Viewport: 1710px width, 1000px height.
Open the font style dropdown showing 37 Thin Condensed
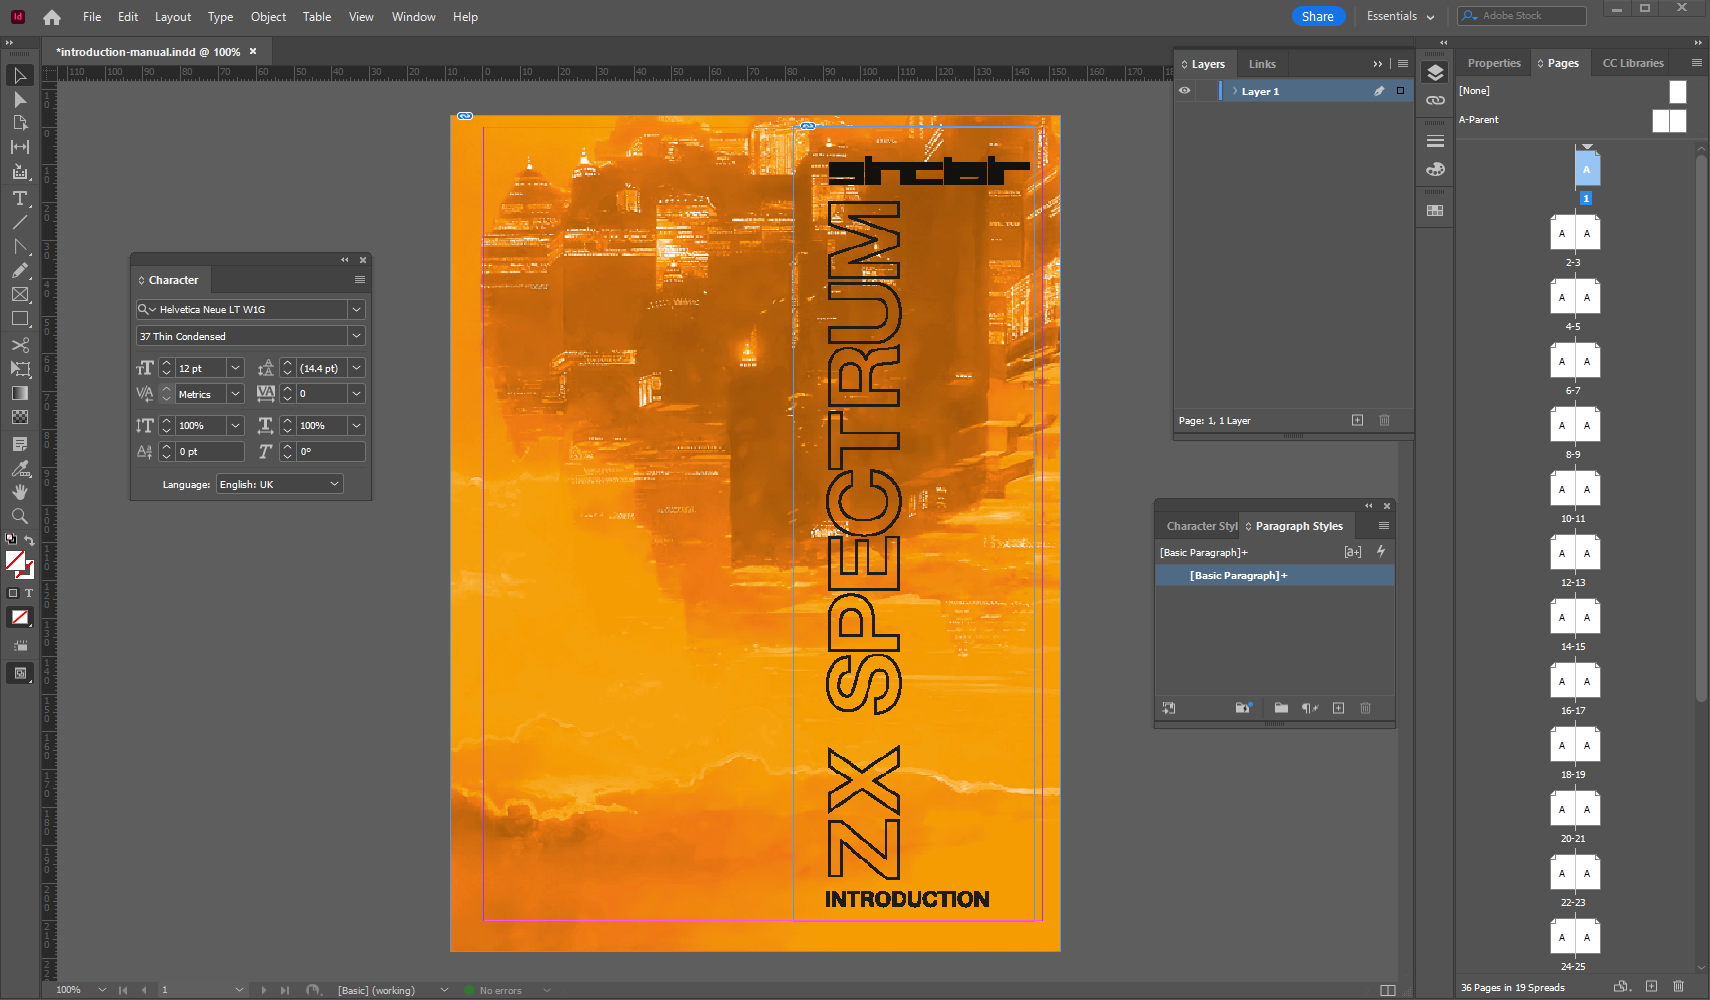[x=356, y=336]
